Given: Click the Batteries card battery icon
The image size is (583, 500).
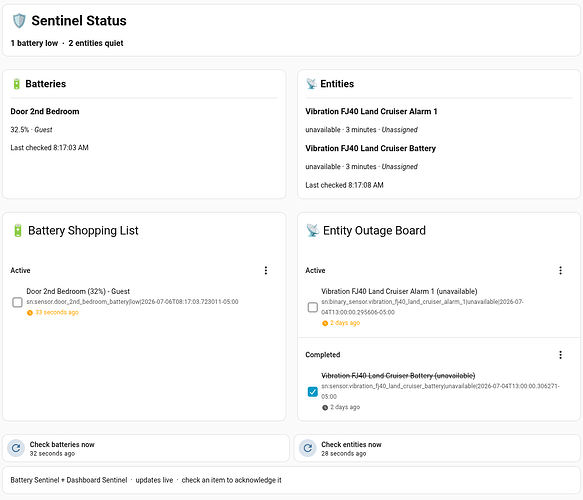Looking at the screenshot, I should [16, 84].
